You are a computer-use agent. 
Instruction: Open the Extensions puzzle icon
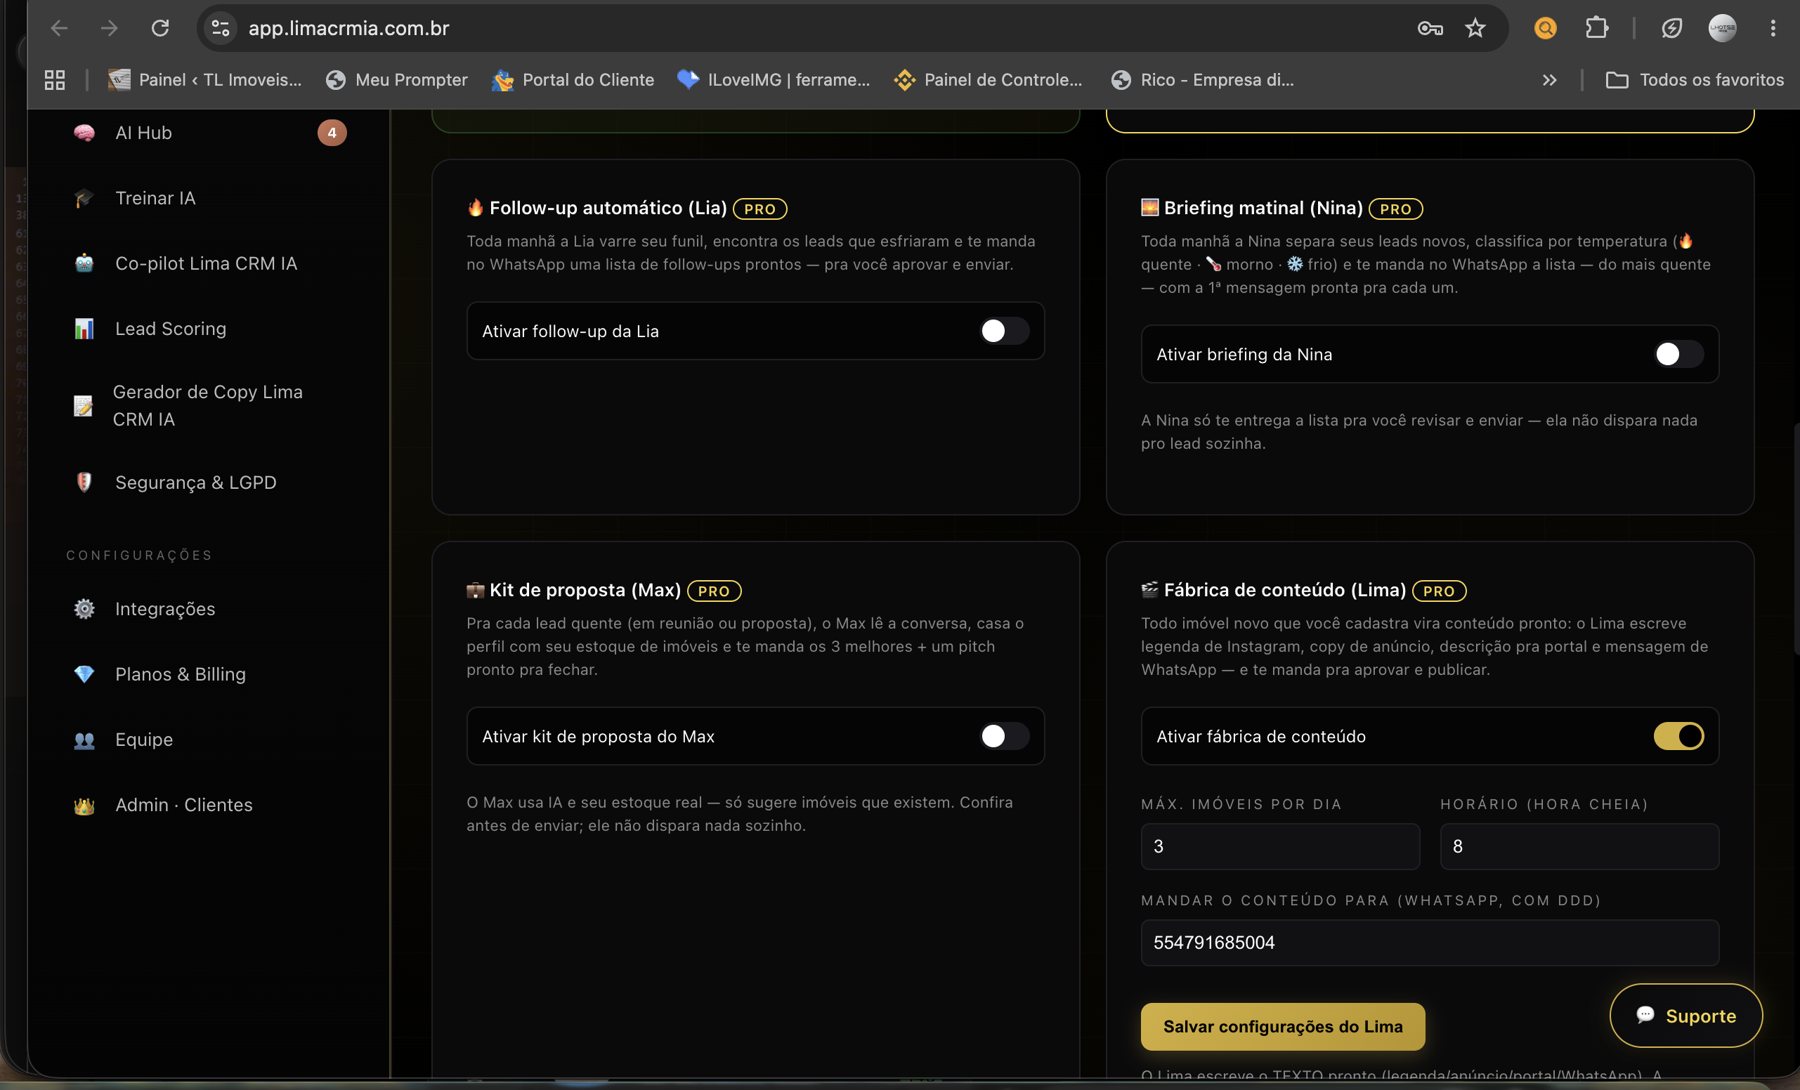click(1597, 28)
